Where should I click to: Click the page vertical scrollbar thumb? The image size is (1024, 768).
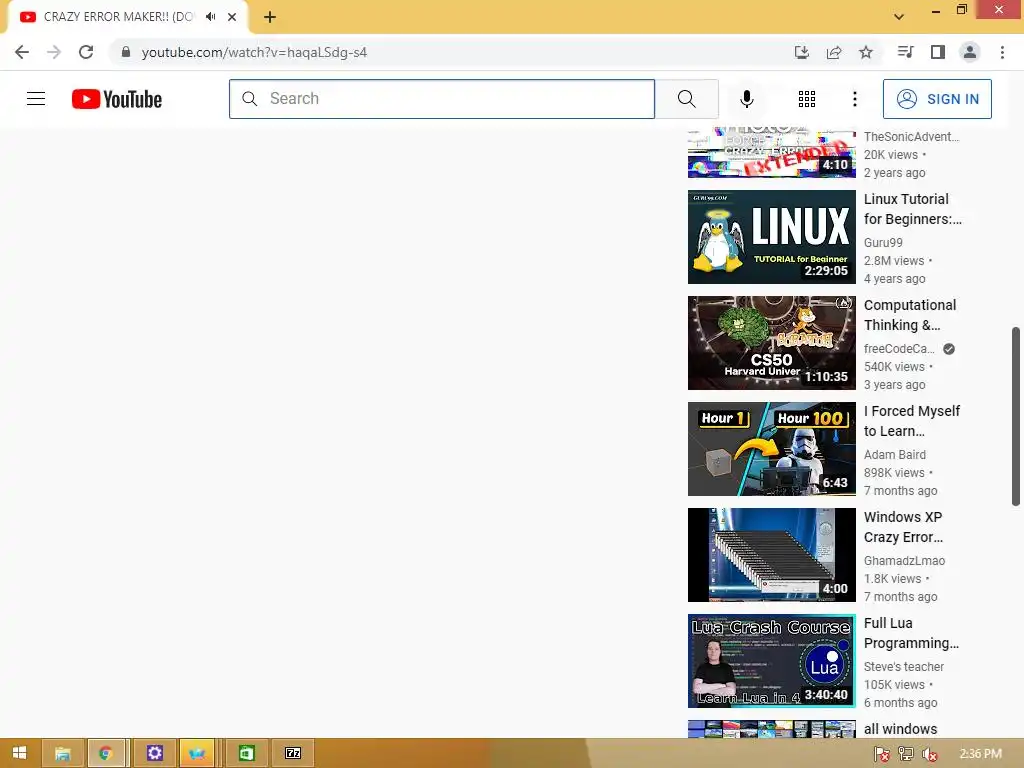[1016, 416]
